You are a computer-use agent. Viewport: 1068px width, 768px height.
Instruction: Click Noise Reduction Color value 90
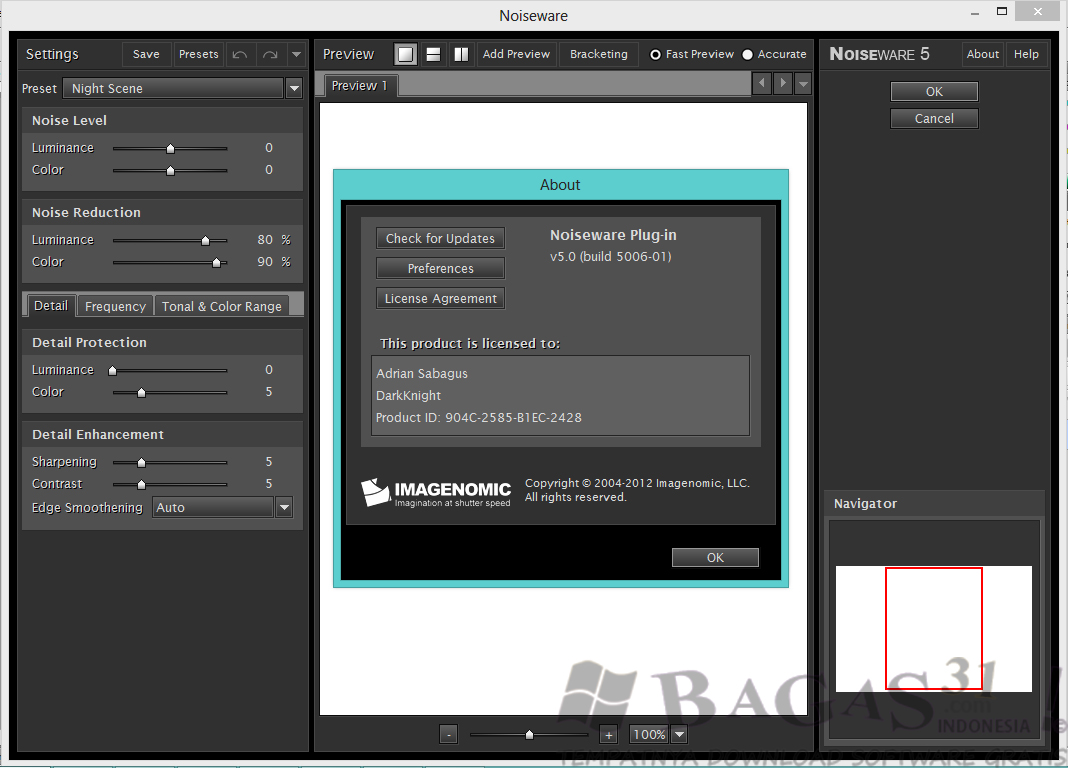[265, 261]
